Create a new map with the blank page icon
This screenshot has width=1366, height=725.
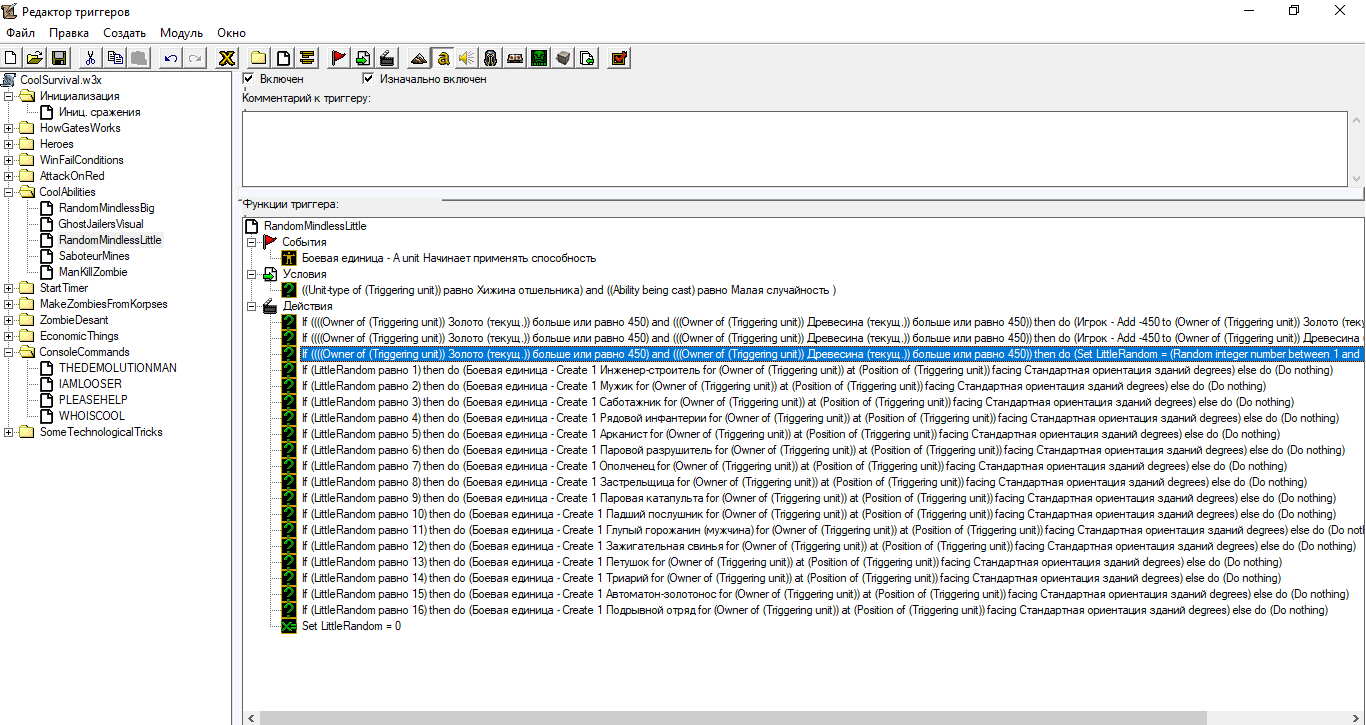pyautogui.click(x=12, y=58)
